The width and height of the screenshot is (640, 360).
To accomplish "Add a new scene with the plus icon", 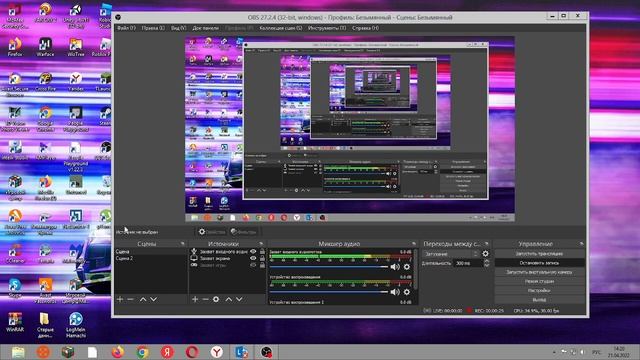I will pos(120,299).
